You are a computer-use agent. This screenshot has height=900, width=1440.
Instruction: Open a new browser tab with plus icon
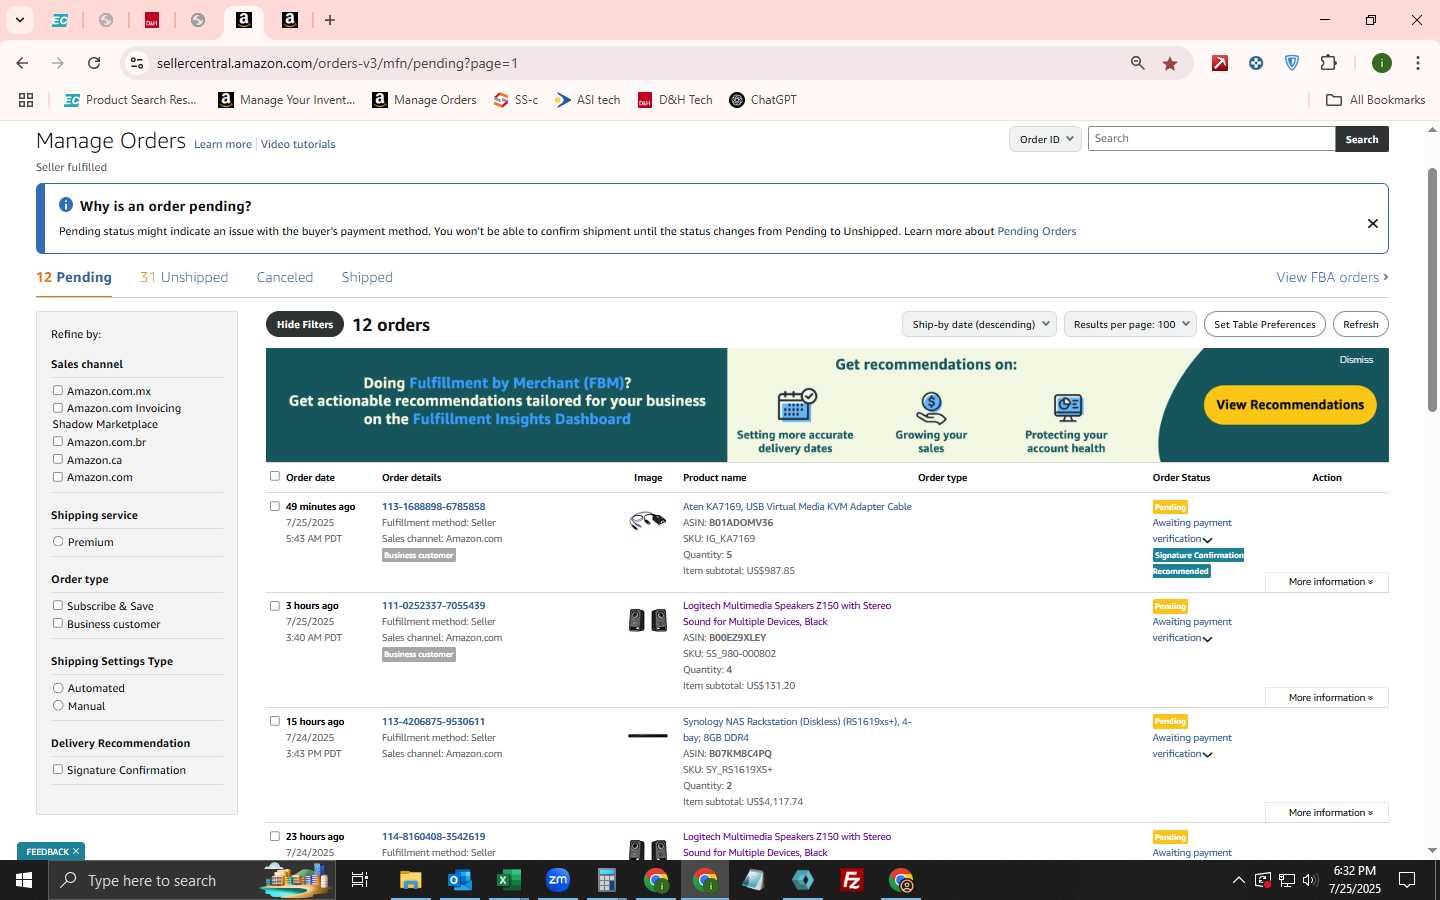click(330, 20)
